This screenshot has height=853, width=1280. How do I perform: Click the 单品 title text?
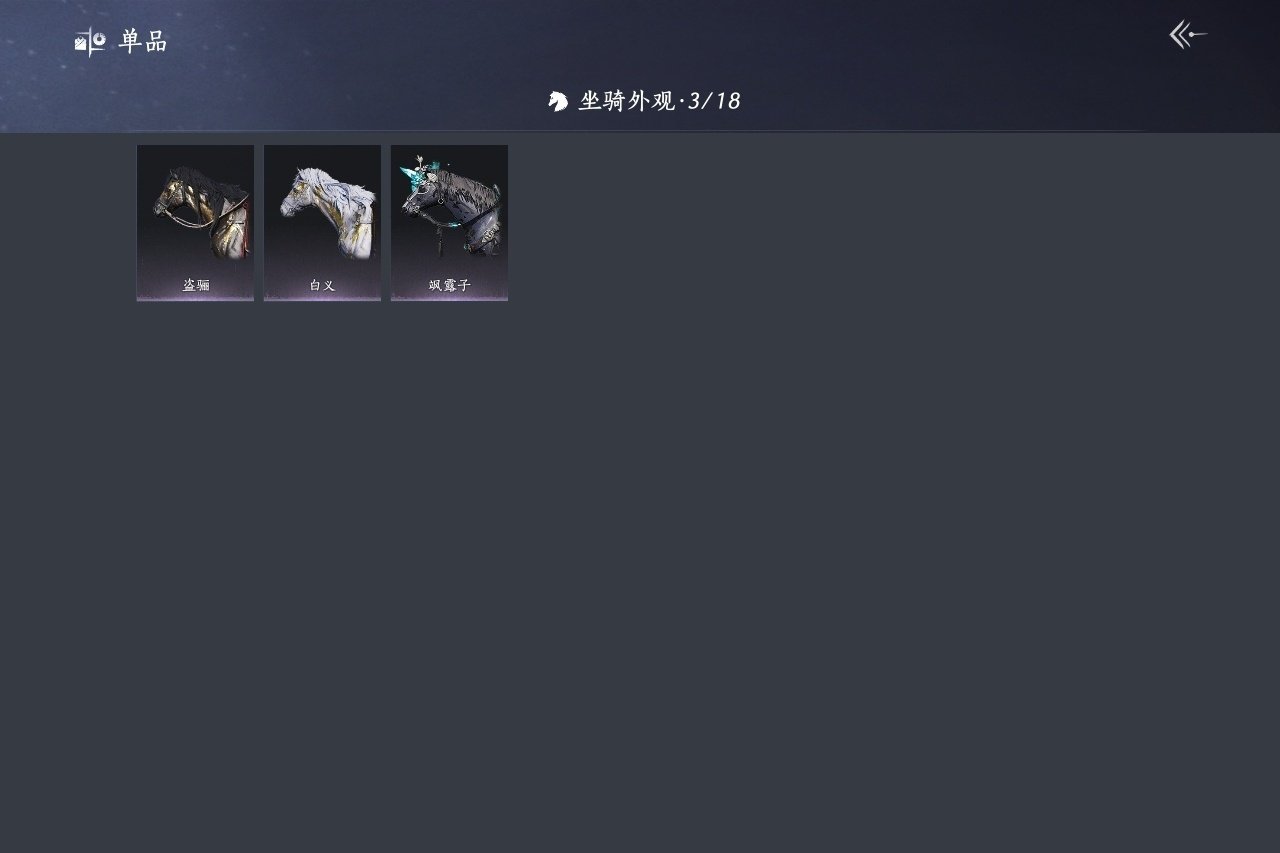point(143,42)
